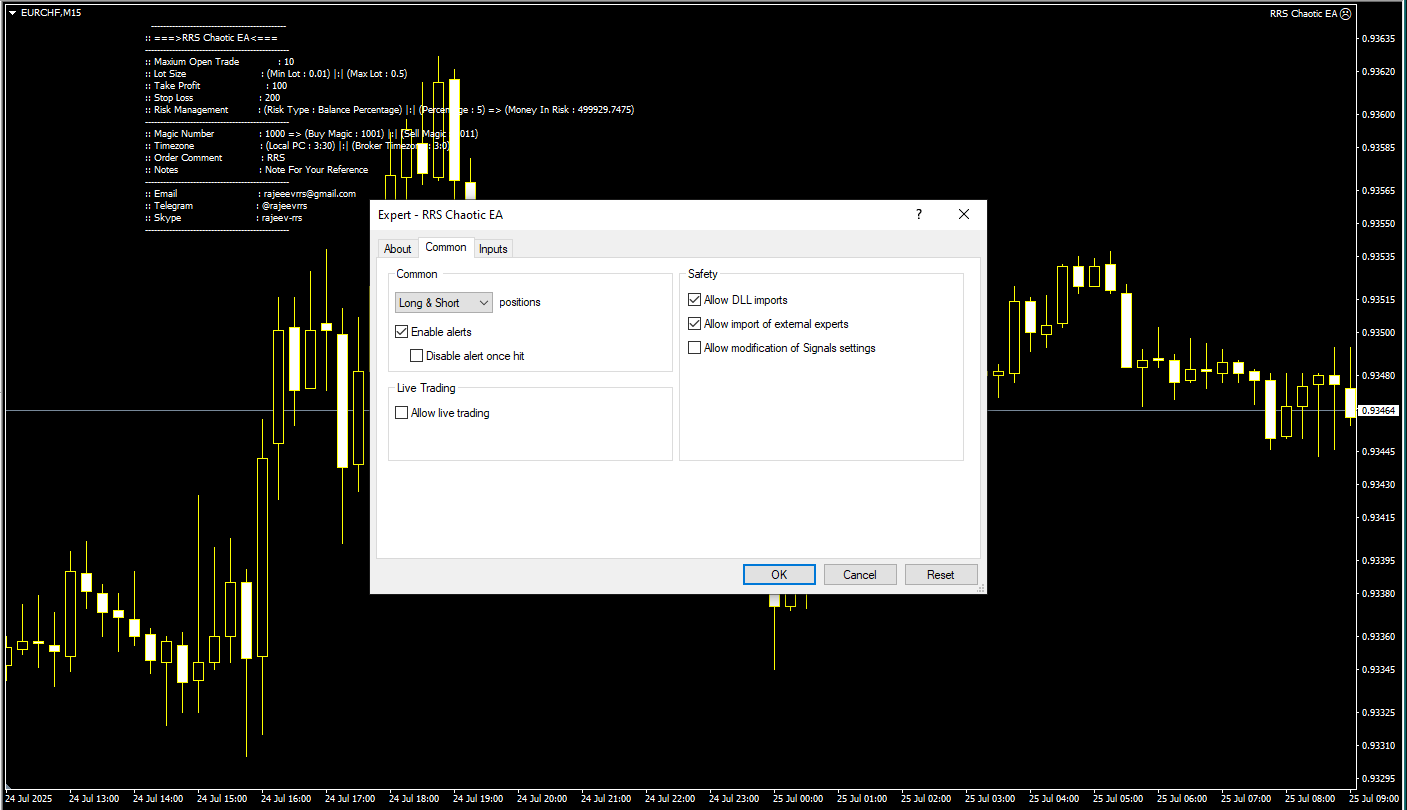Close the Expert - RRS Chaotic EA dialog
The image size is (1407, 810).
(963, 214)
